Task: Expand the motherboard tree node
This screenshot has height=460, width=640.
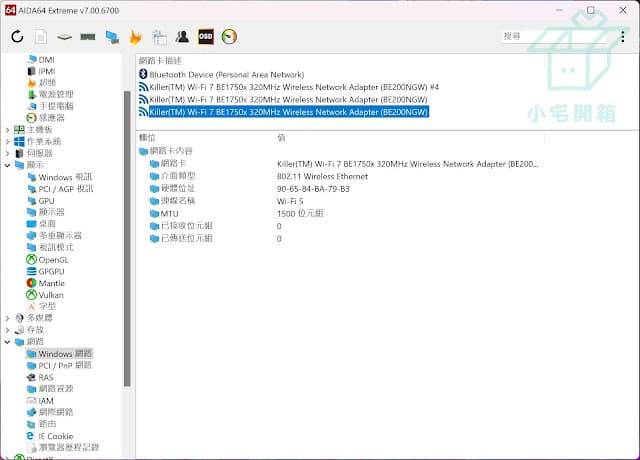Action: 7,130
